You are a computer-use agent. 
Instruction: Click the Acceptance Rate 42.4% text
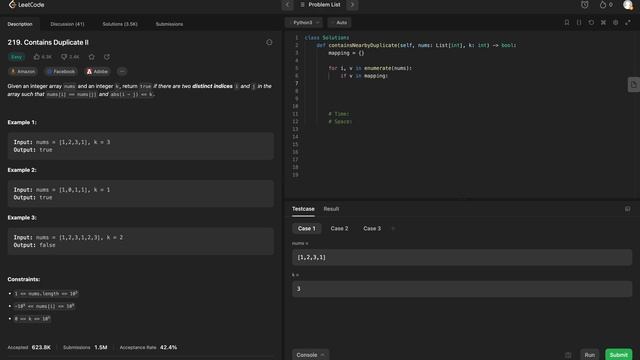[148, 347]
